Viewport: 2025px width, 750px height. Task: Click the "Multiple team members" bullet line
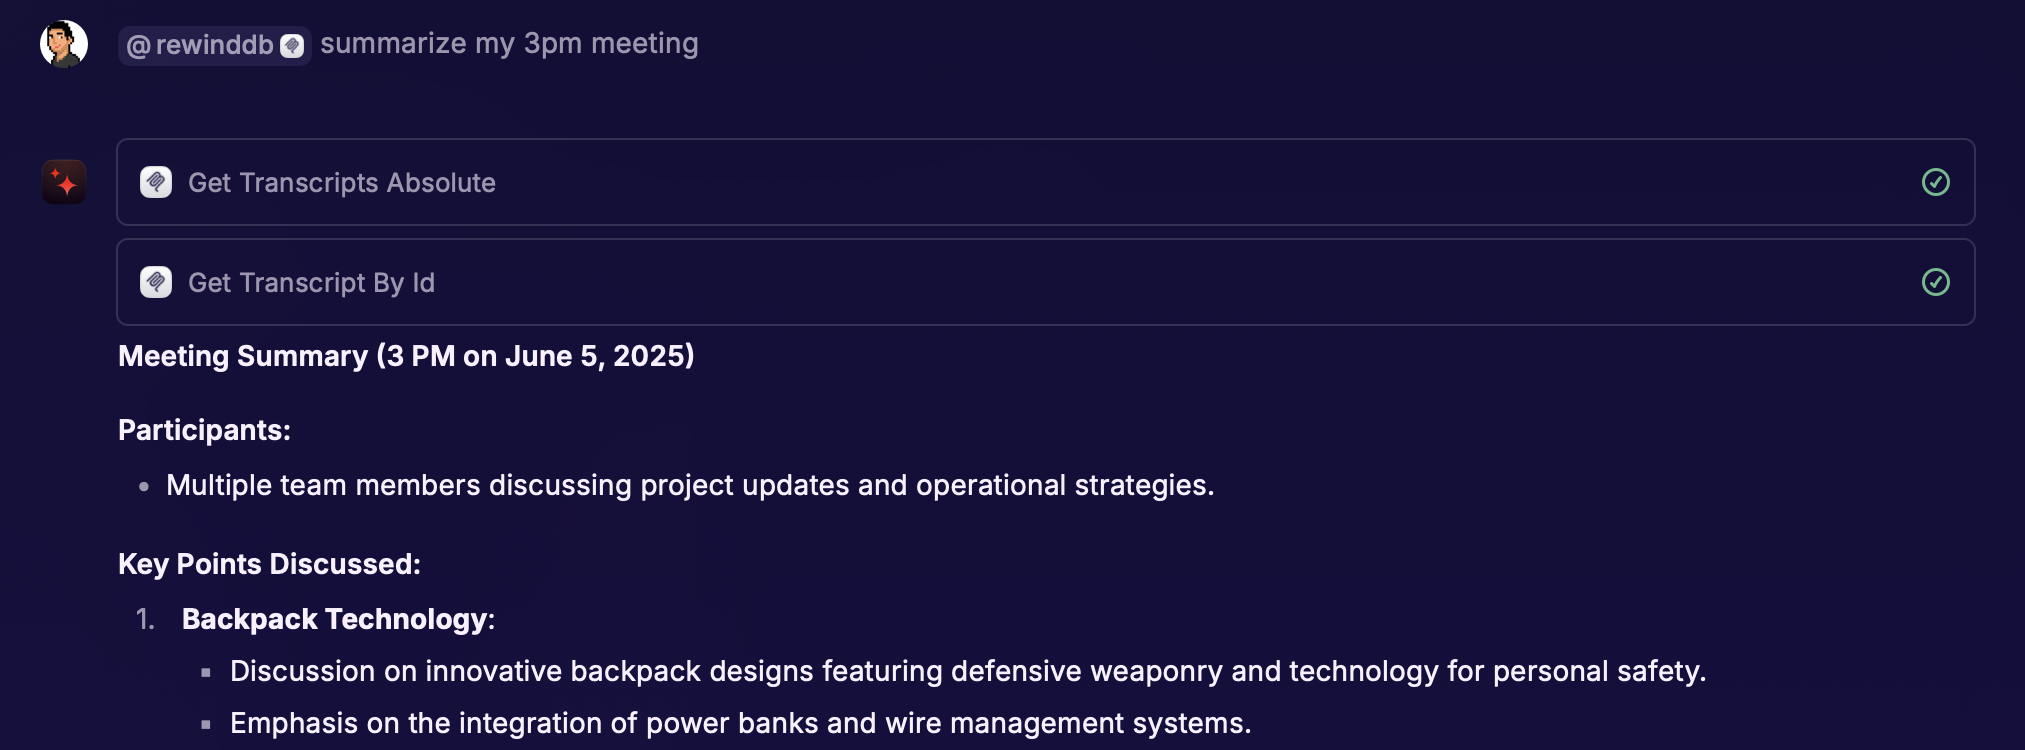coord(690,485)
